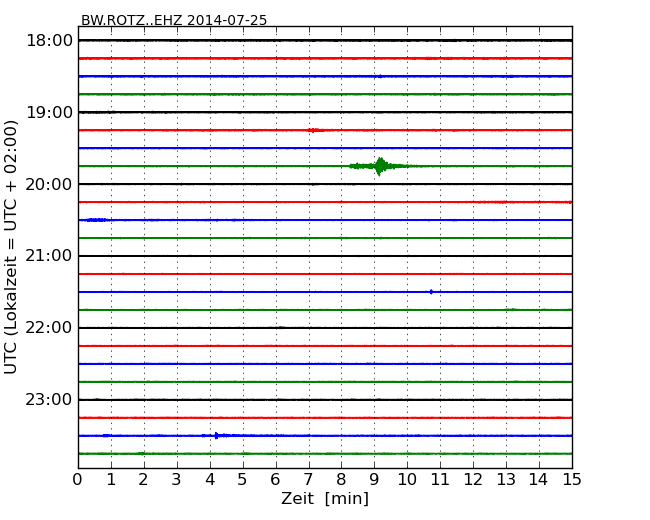Image resolution: width=650 pixels, height=520 pixels.
Task: Click the plot title BW.ROTZ..EHZ 2014-07-25
Action: [x=174, y=20]
